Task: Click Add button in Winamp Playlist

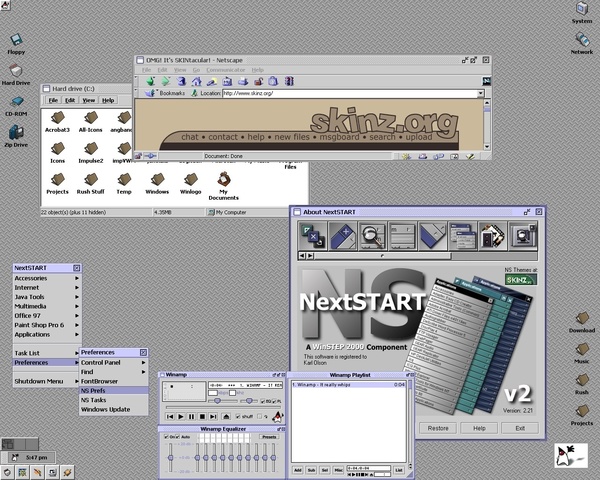Action: [x=298, y=470]
